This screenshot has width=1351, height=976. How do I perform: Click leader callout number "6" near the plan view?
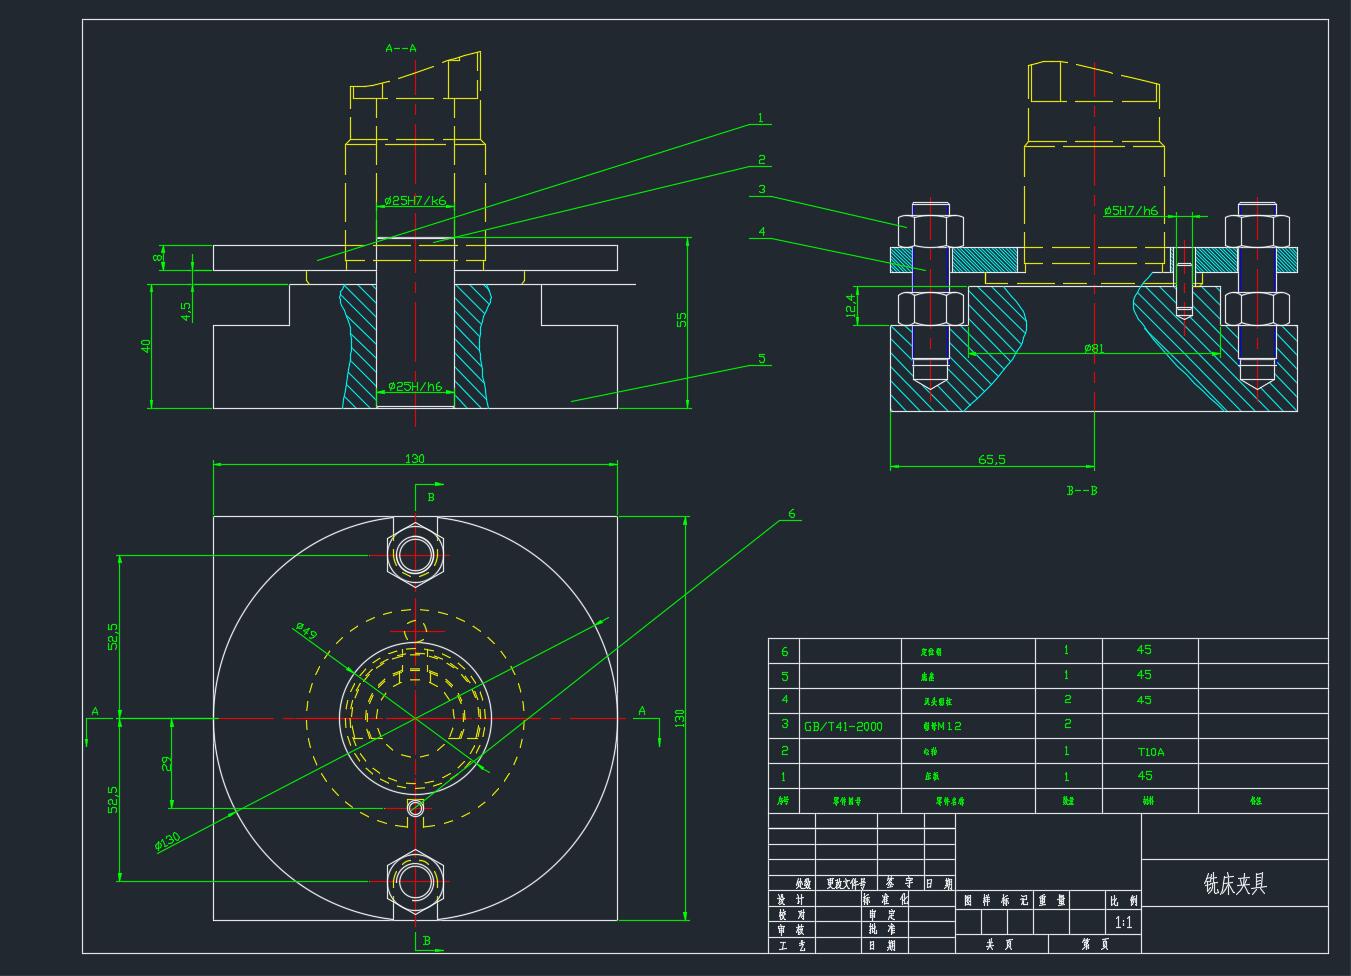tap(791, 514)
